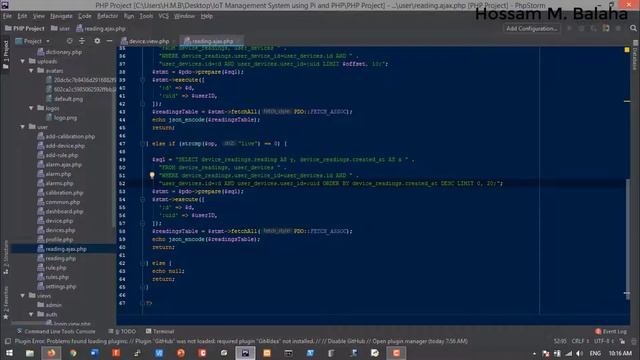640x360 pixels.
Task: Click the Plugin Error status message
Action: pyautogui.click(x=241, y=341)
